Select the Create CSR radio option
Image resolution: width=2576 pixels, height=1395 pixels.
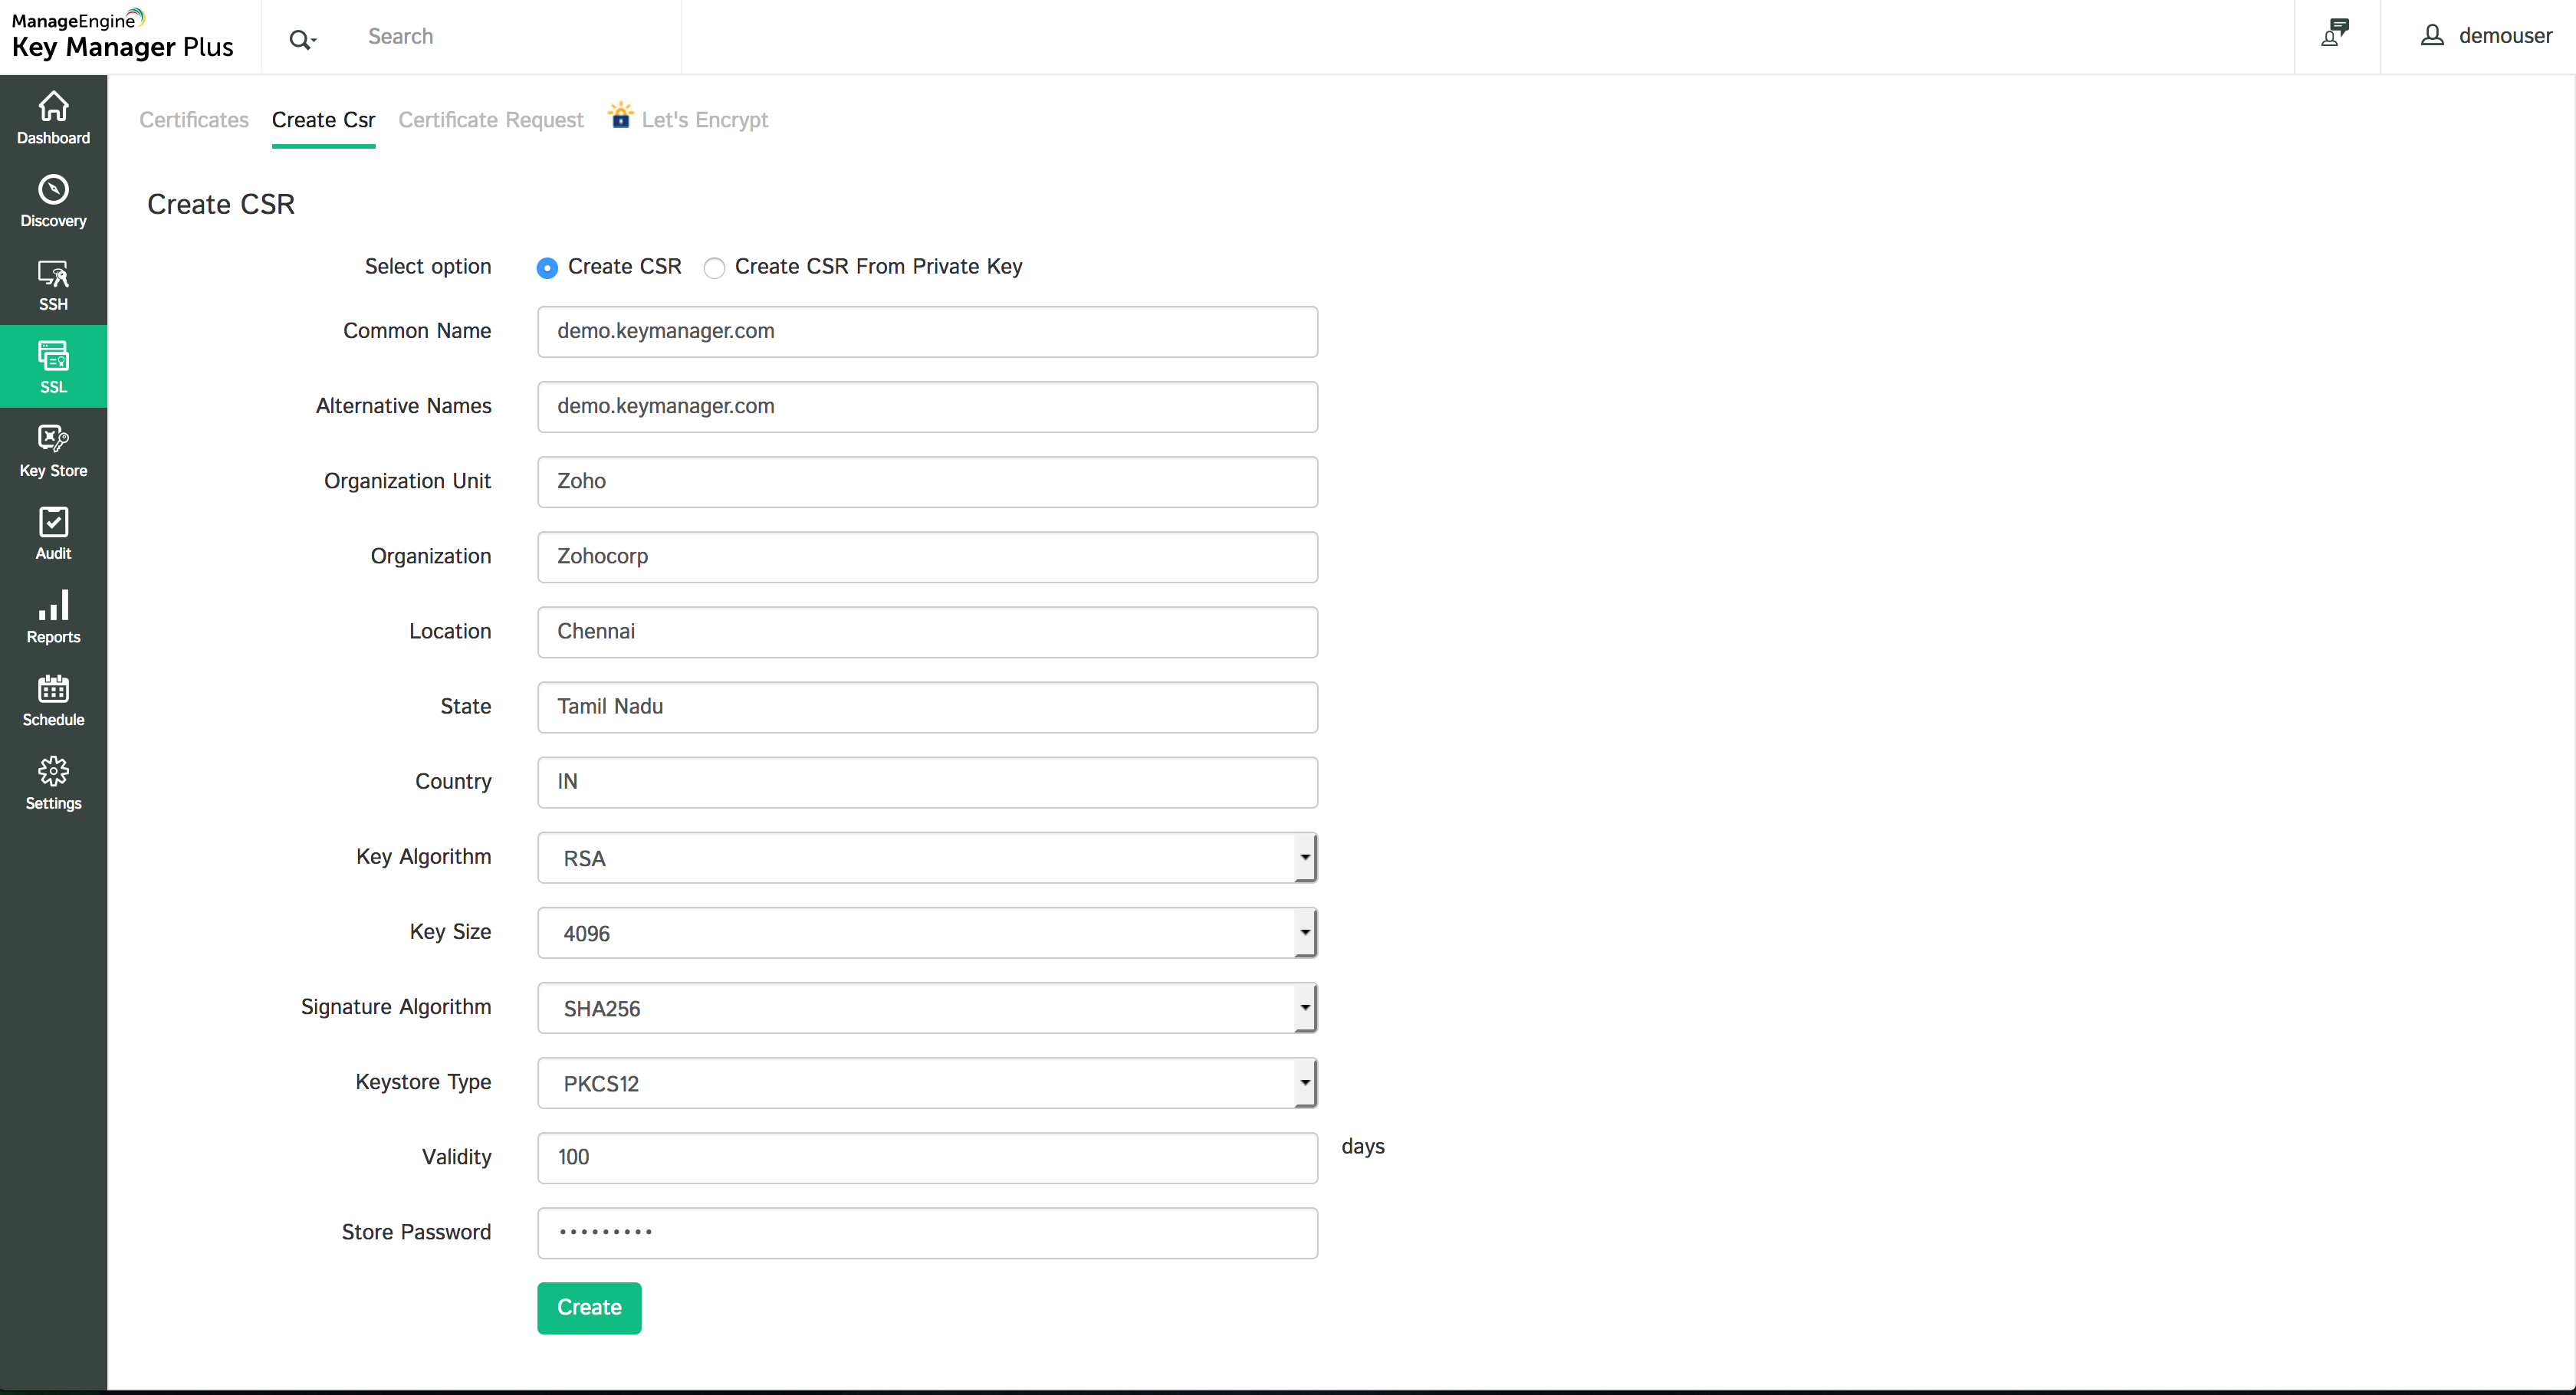pos(547,268)
